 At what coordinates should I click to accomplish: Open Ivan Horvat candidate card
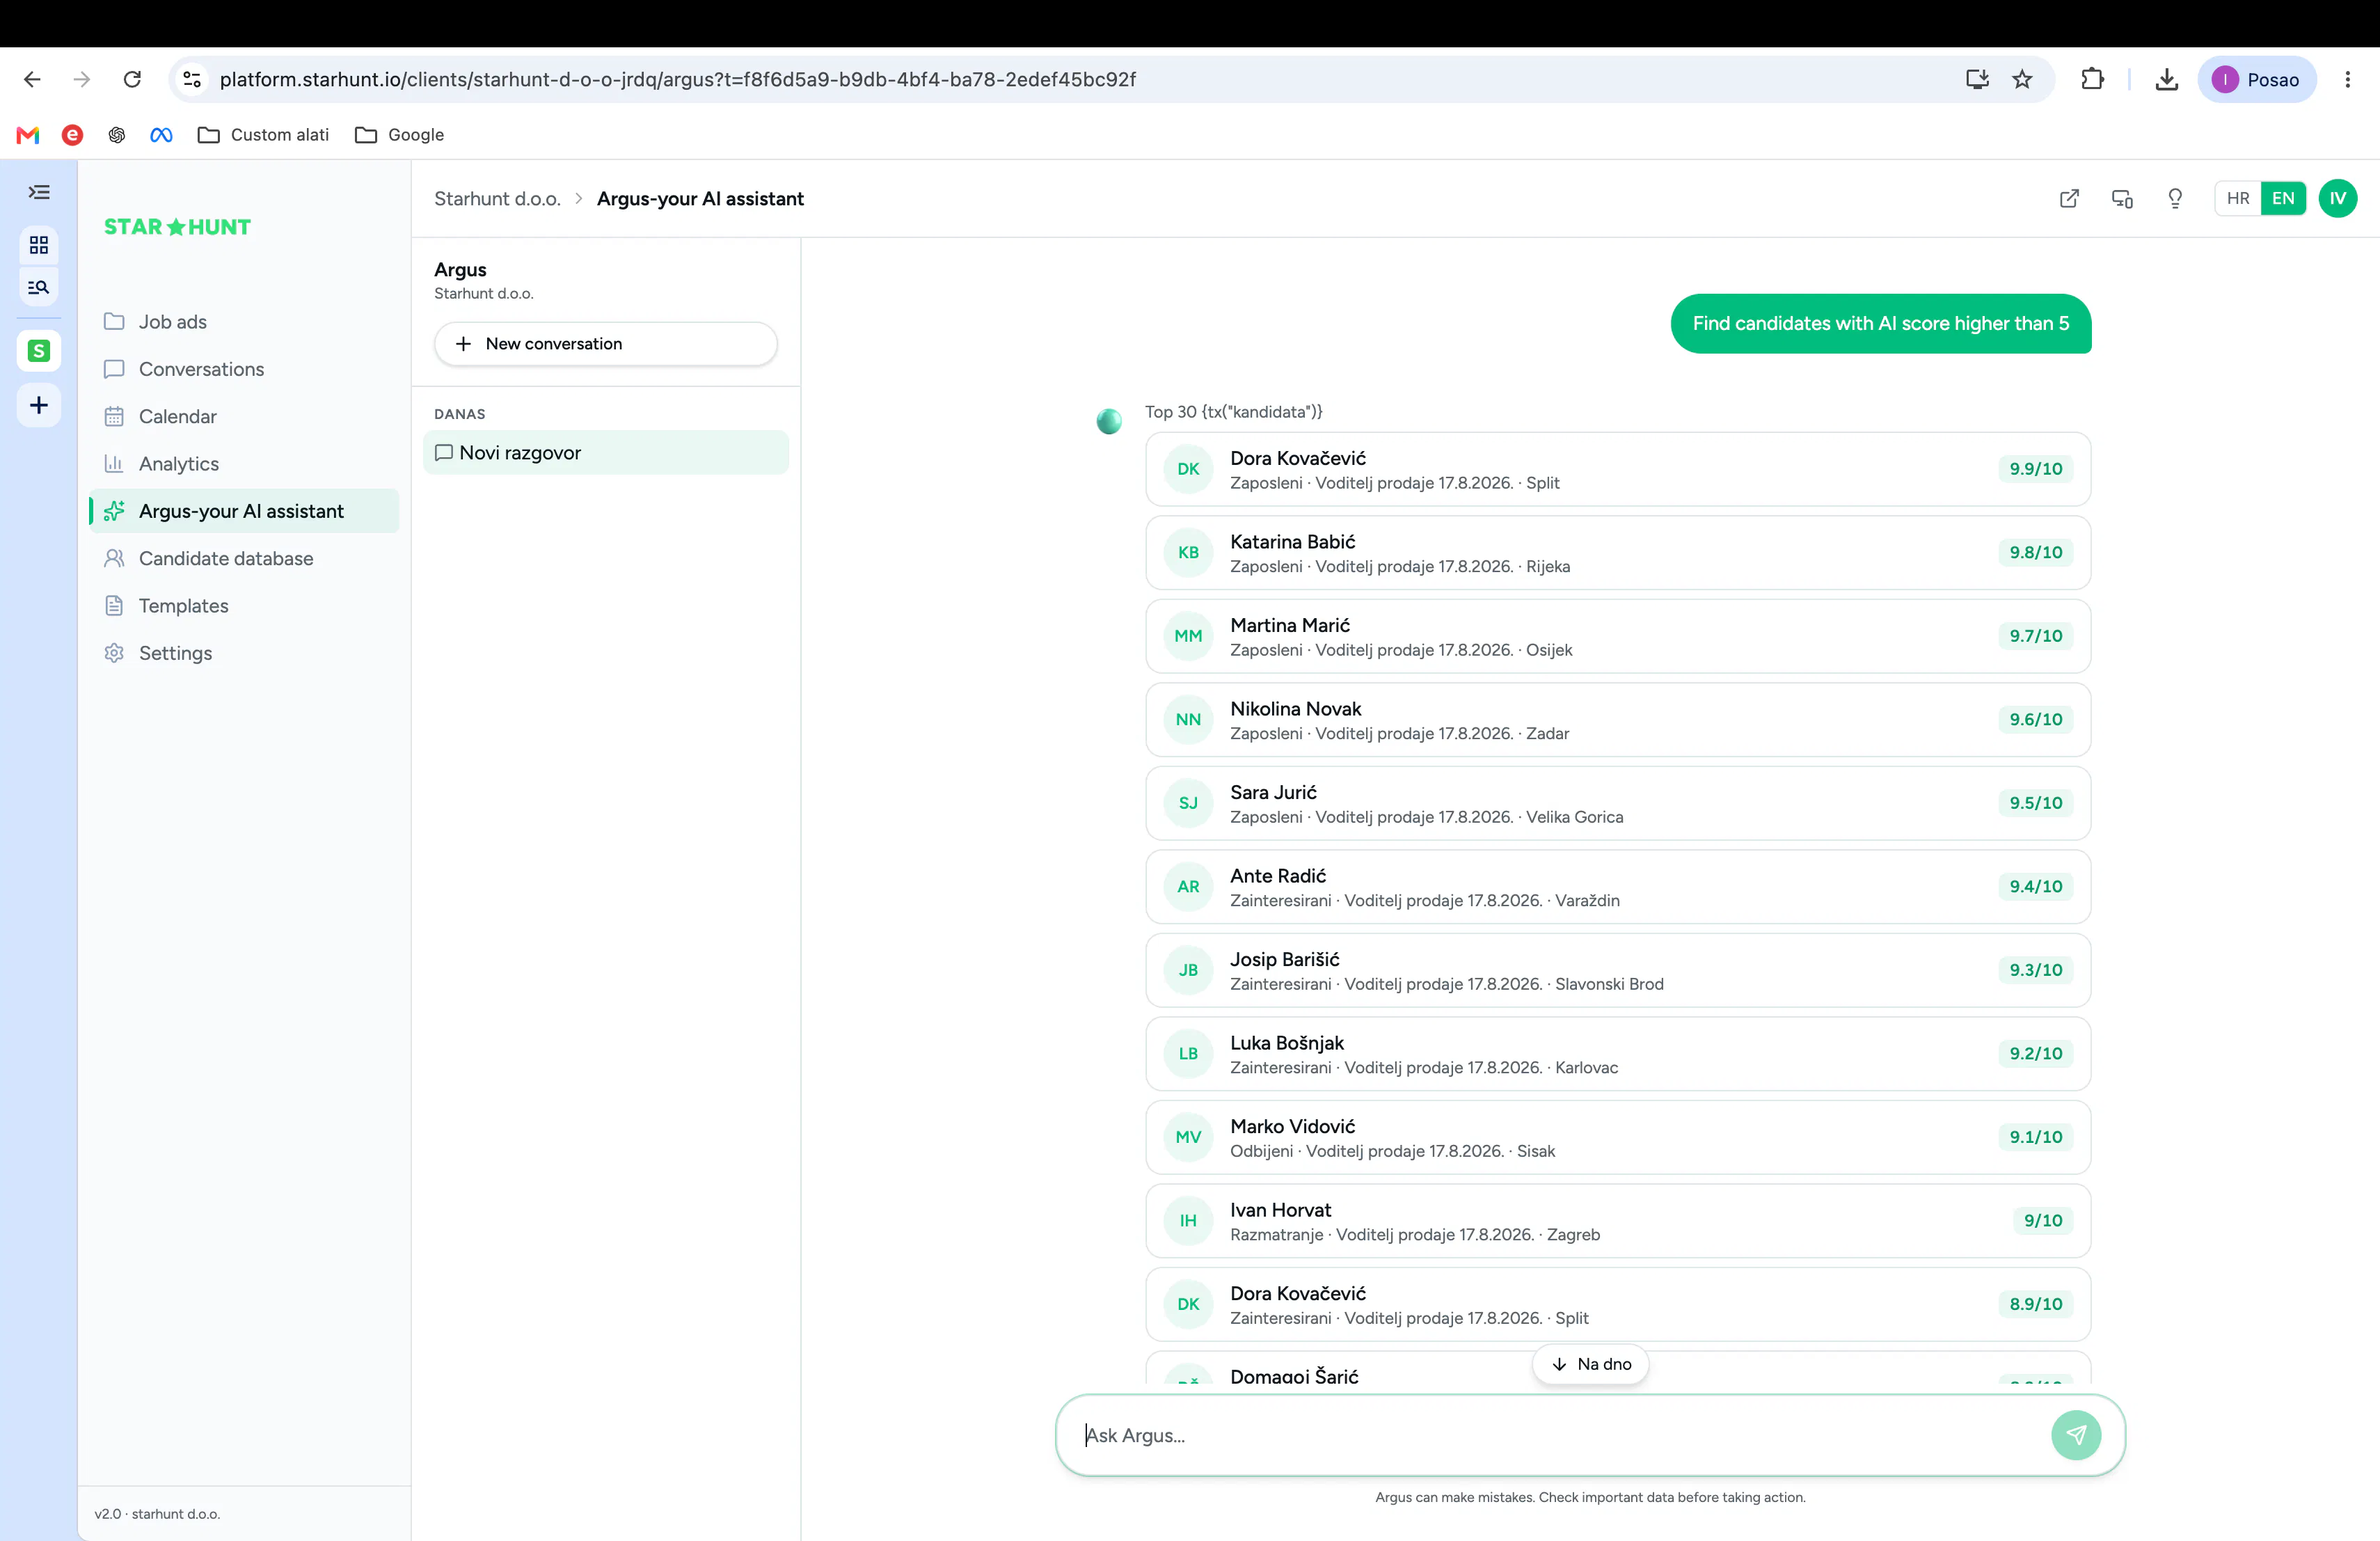pos(1617,1221)
